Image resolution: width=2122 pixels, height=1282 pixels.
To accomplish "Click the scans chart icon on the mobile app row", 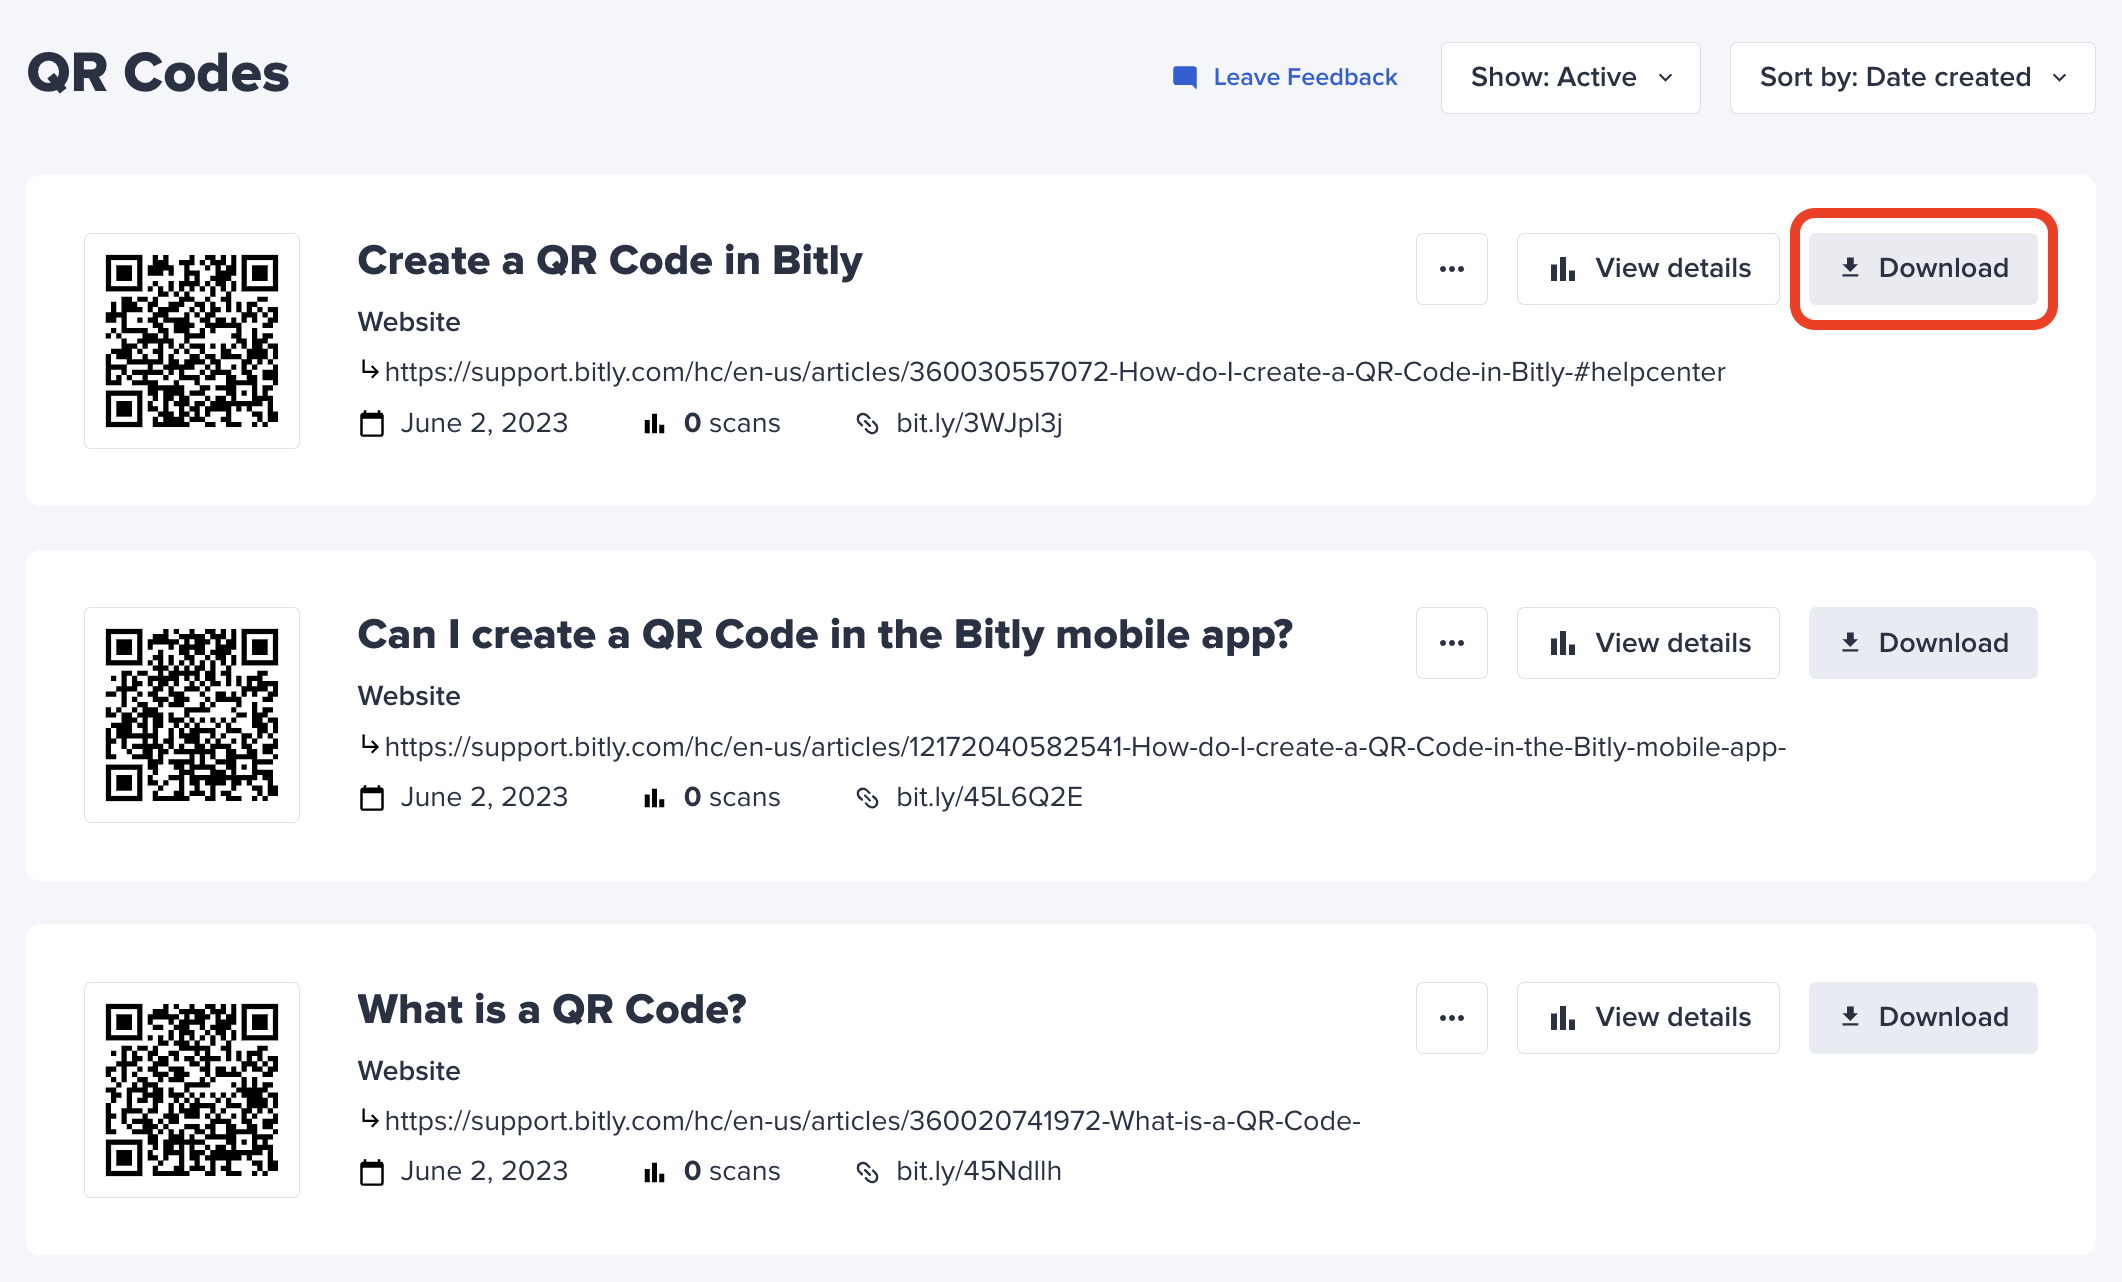I will [654, 797].
